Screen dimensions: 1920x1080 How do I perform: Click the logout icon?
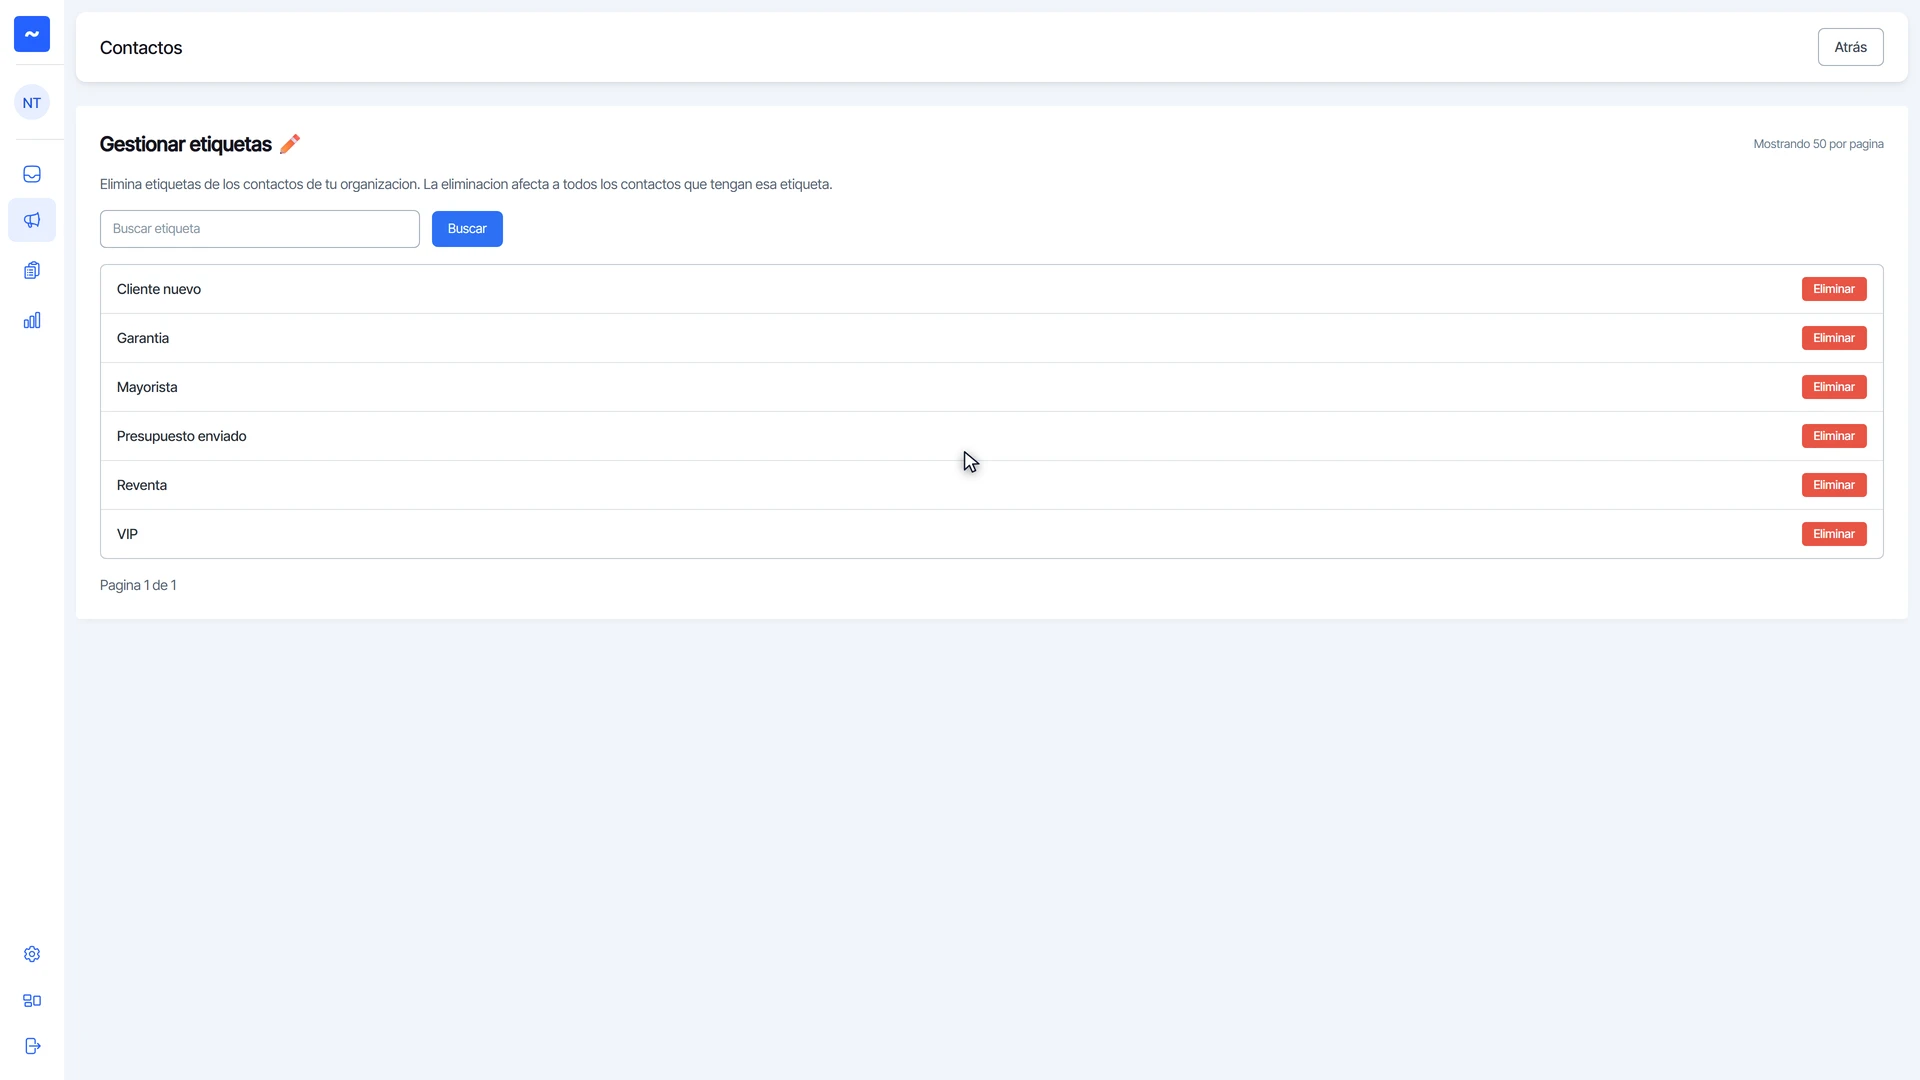(32, 1046)
